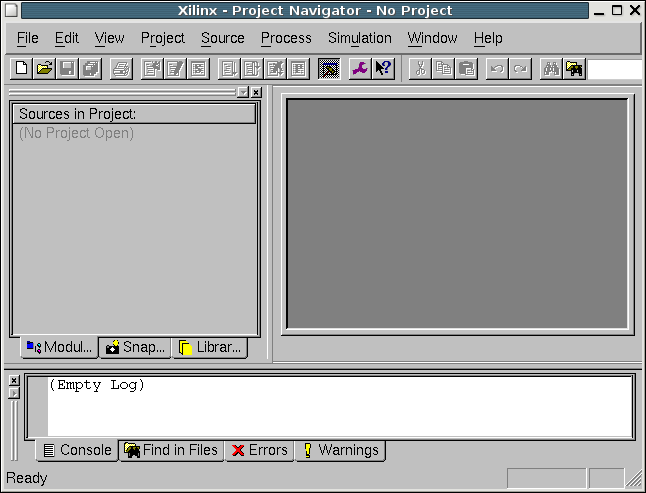The image size is (646, 493).
Task: Click the Find in Files toolbar icon
Action: click(x=574, y=68)
